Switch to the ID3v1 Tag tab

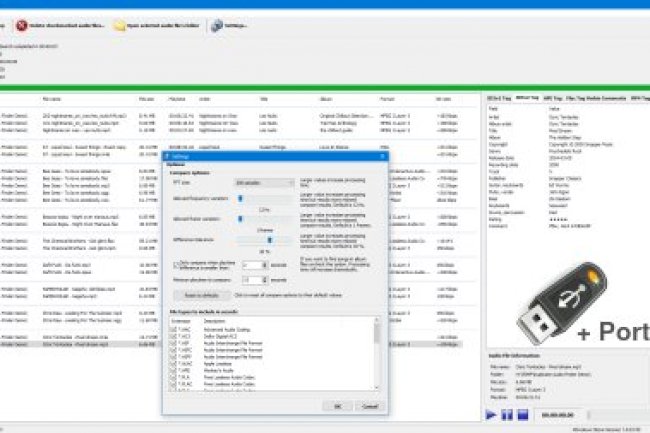[x=497, y=98]
